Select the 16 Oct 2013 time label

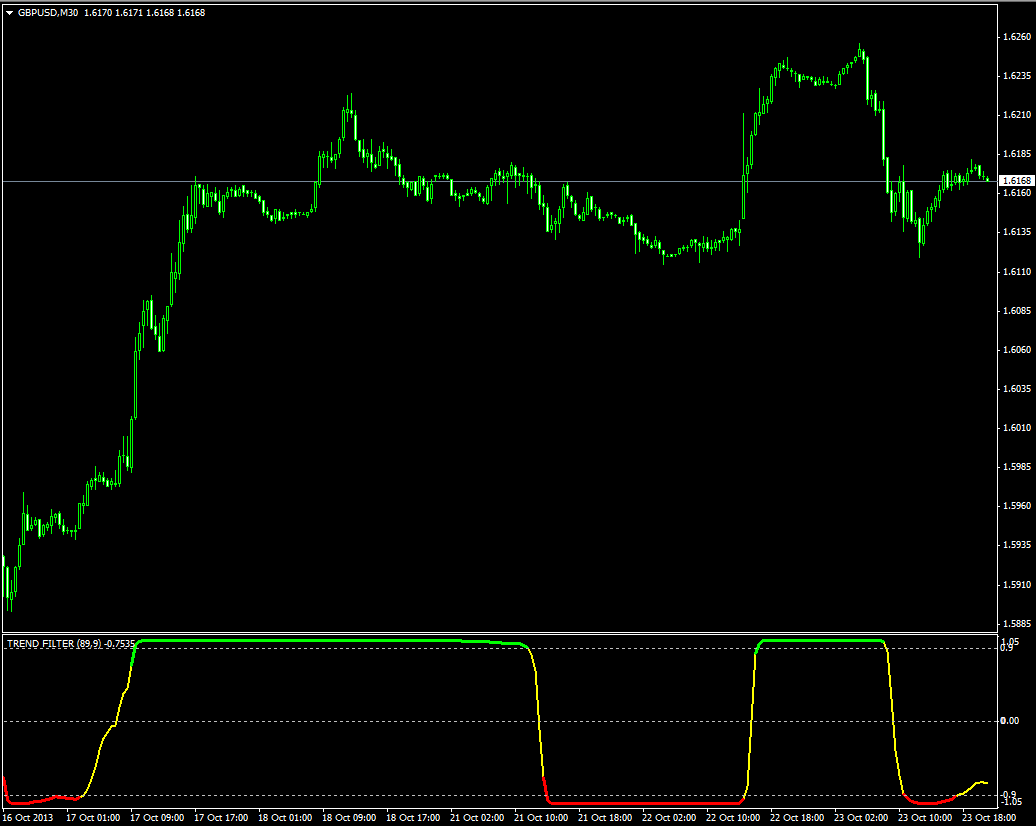point(28,817)
